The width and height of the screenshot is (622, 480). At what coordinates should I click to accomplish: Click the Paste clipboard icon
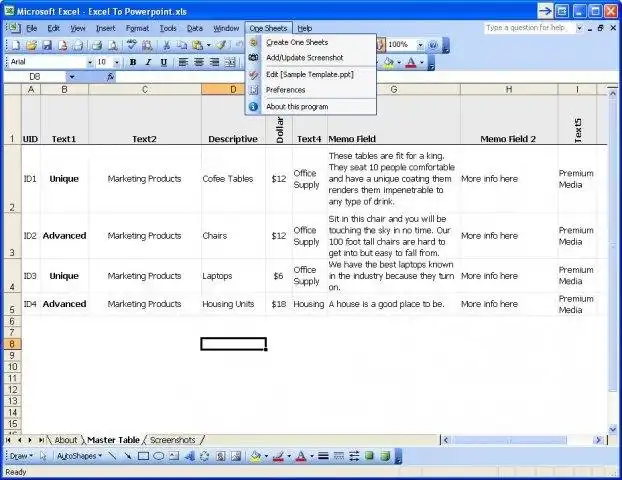tap(197, 45)
